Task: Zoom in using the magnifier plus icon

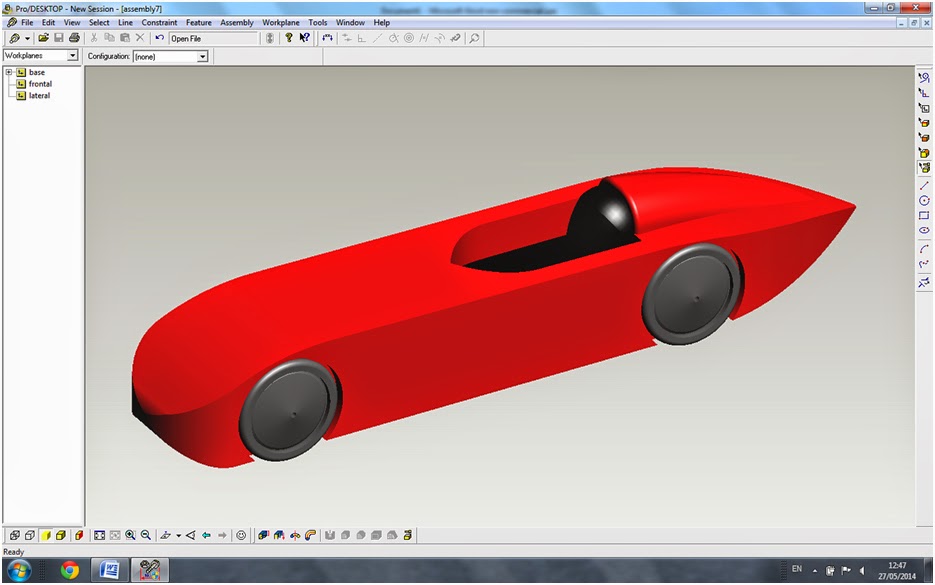Action: pos(130,534)
